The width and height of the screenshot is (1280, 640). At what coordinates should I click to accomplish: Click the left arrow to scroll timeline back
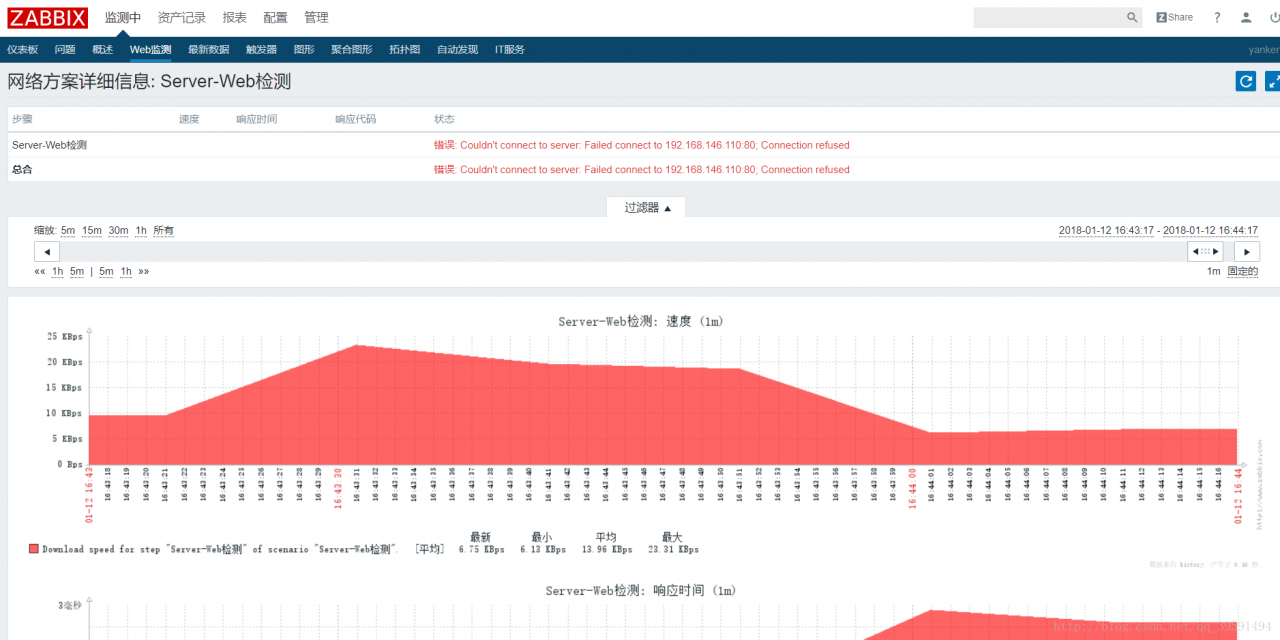[47, 251]
